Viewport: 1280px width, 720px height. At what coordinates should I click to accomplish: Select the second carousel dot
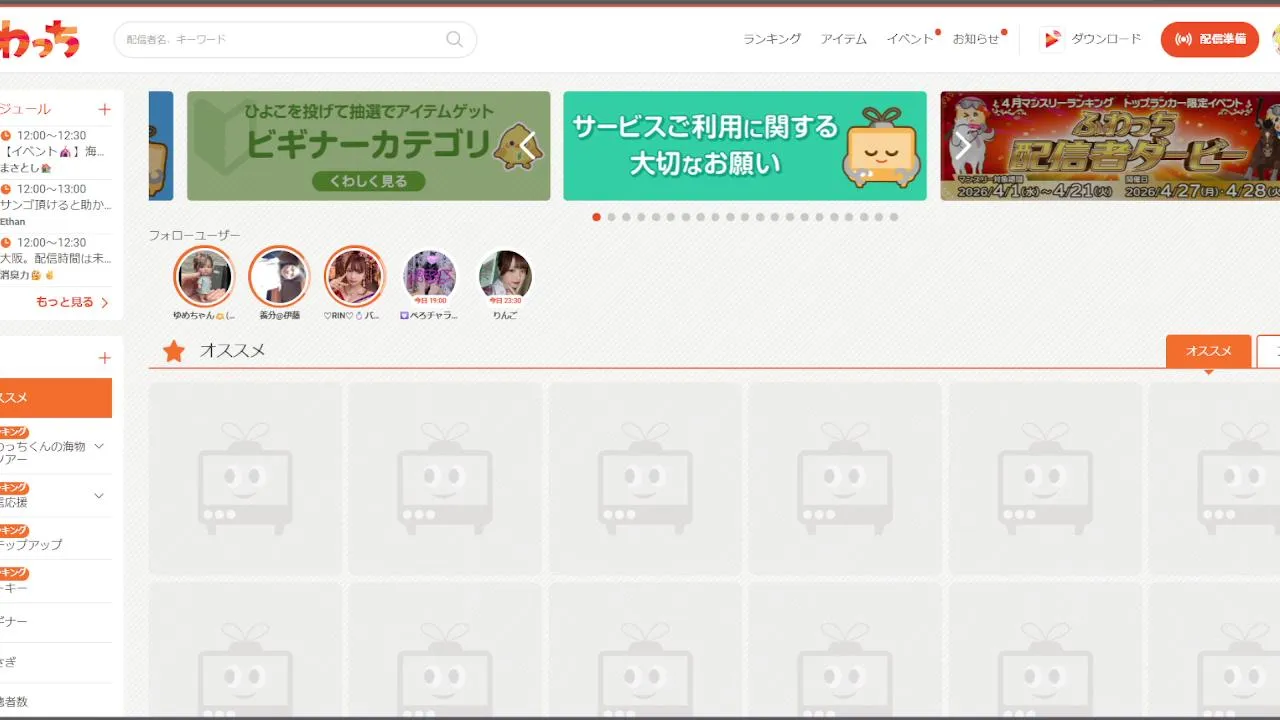click(x=612, y=217)
